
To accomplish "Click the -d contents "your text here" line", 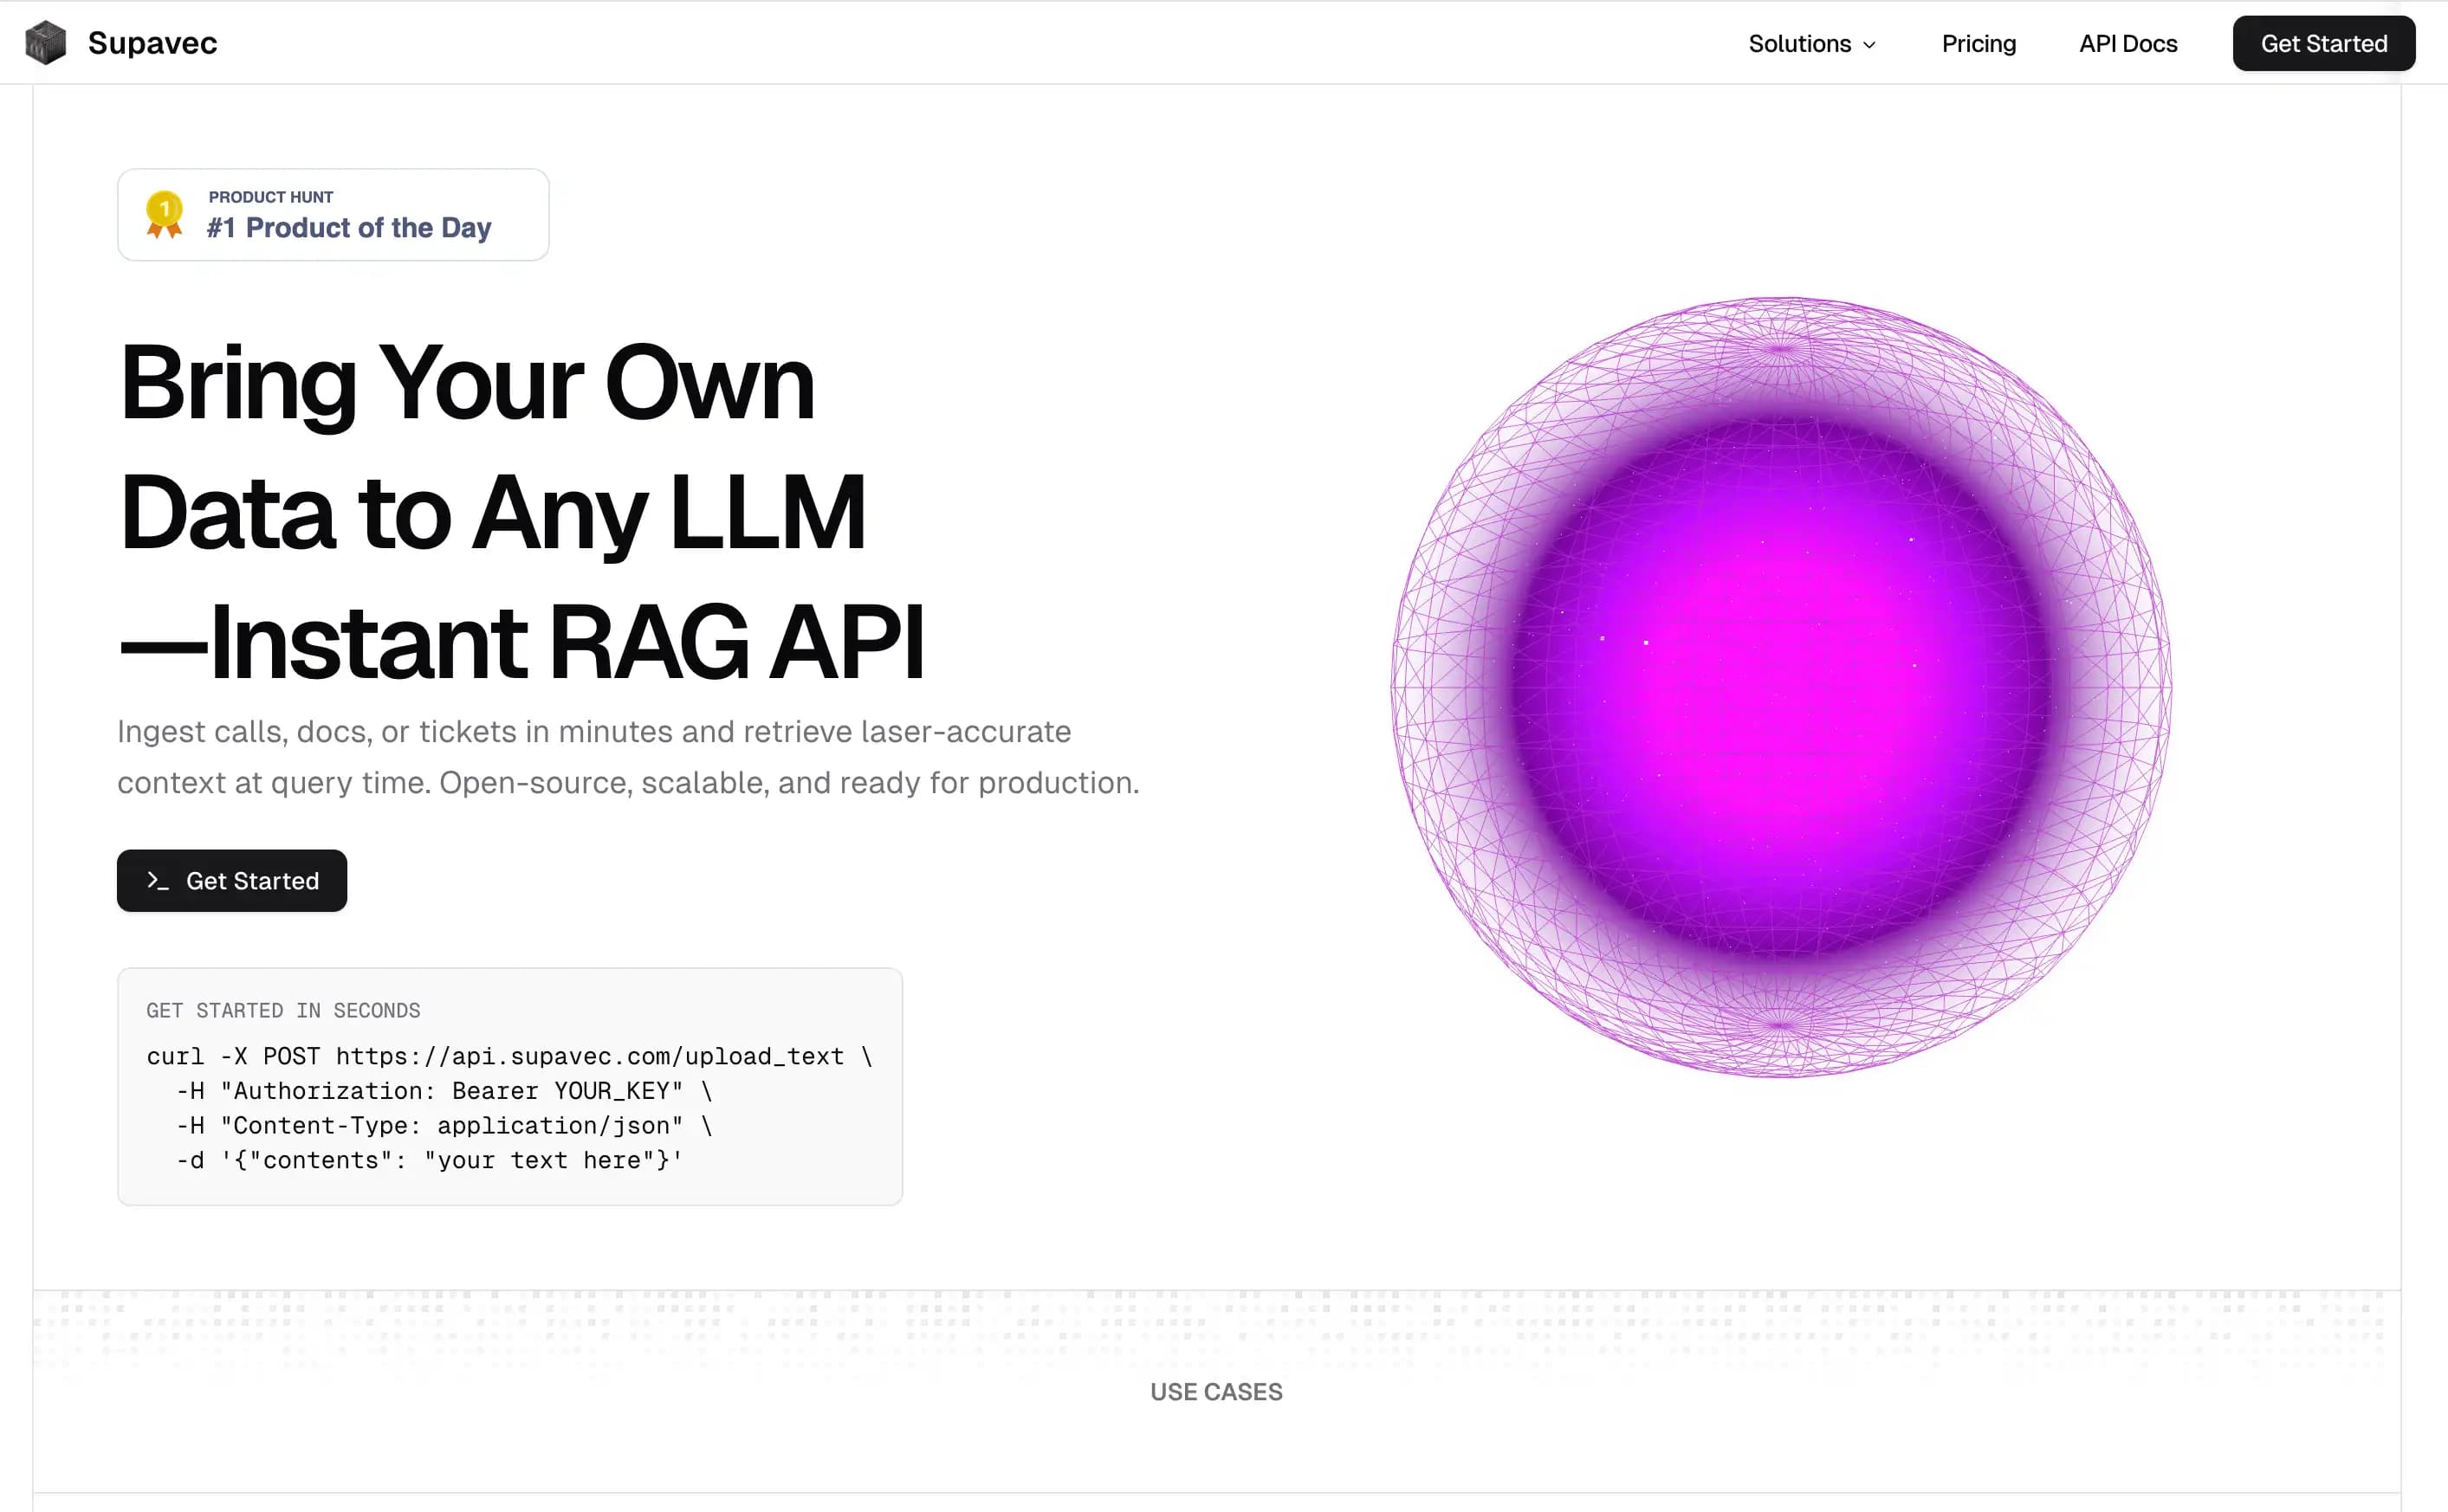I will (429, 1160).
